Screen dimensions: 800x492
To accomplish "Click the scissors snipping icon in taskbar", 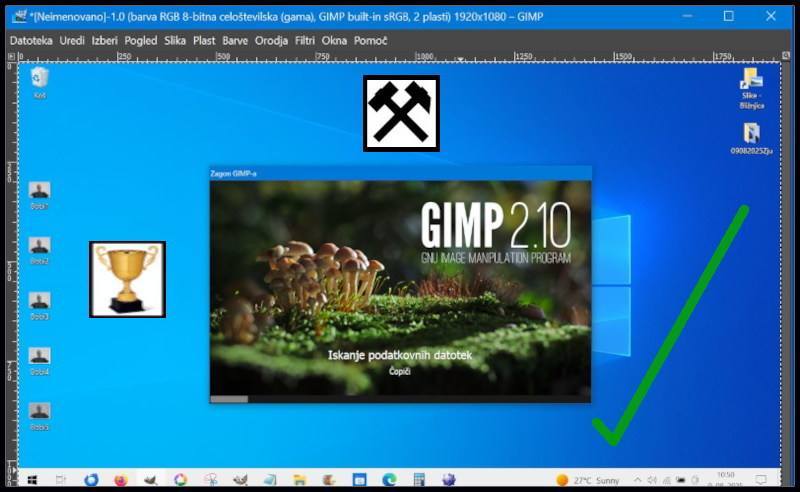I will pyautogui.click(x=211, y=480).
